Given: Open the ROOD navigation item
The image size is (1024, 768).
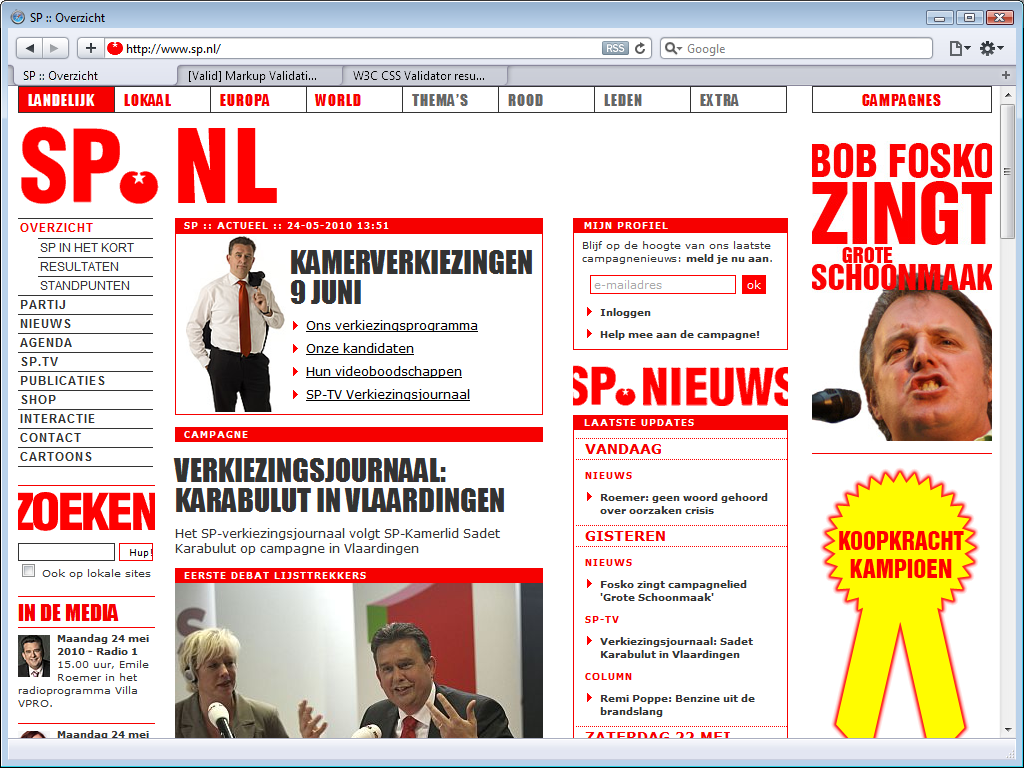Looking at the screenshot, I should (x=546, y=100).
